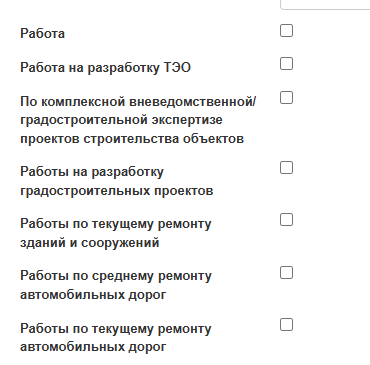370x365 pixels.
Task: Click the градостроительных проектов text line
Action: click(x=117, y=191)
